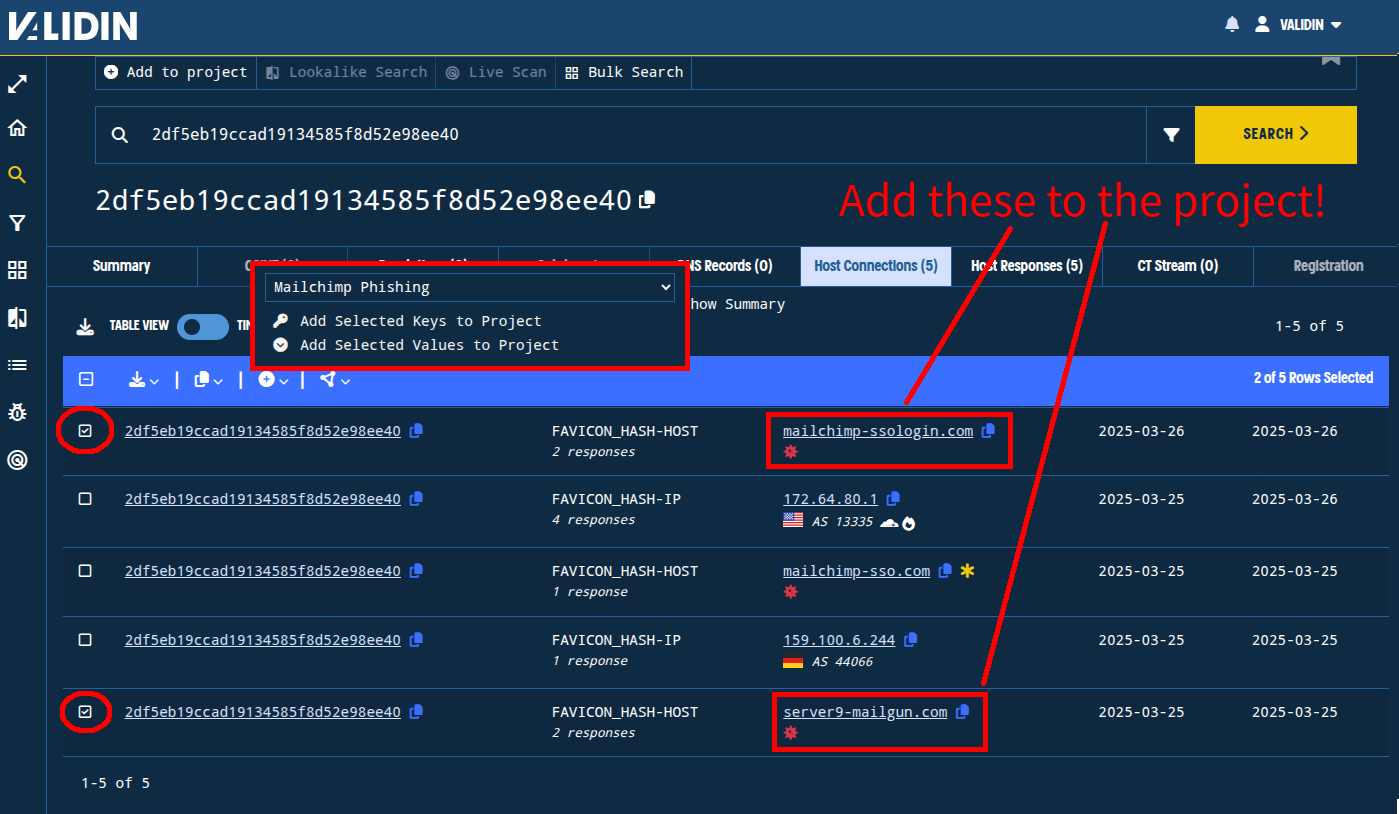1399x814 pixels.
Task: Uncheck the server9-mailgun.com row checkbox
Action: pyautogui.click(x=85, y=712)
